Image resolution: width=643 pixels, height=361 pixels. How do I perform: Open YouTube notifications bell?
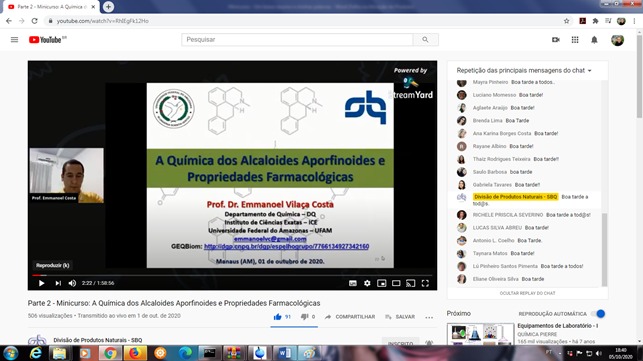pyautogui.click(x=594, y=40)
